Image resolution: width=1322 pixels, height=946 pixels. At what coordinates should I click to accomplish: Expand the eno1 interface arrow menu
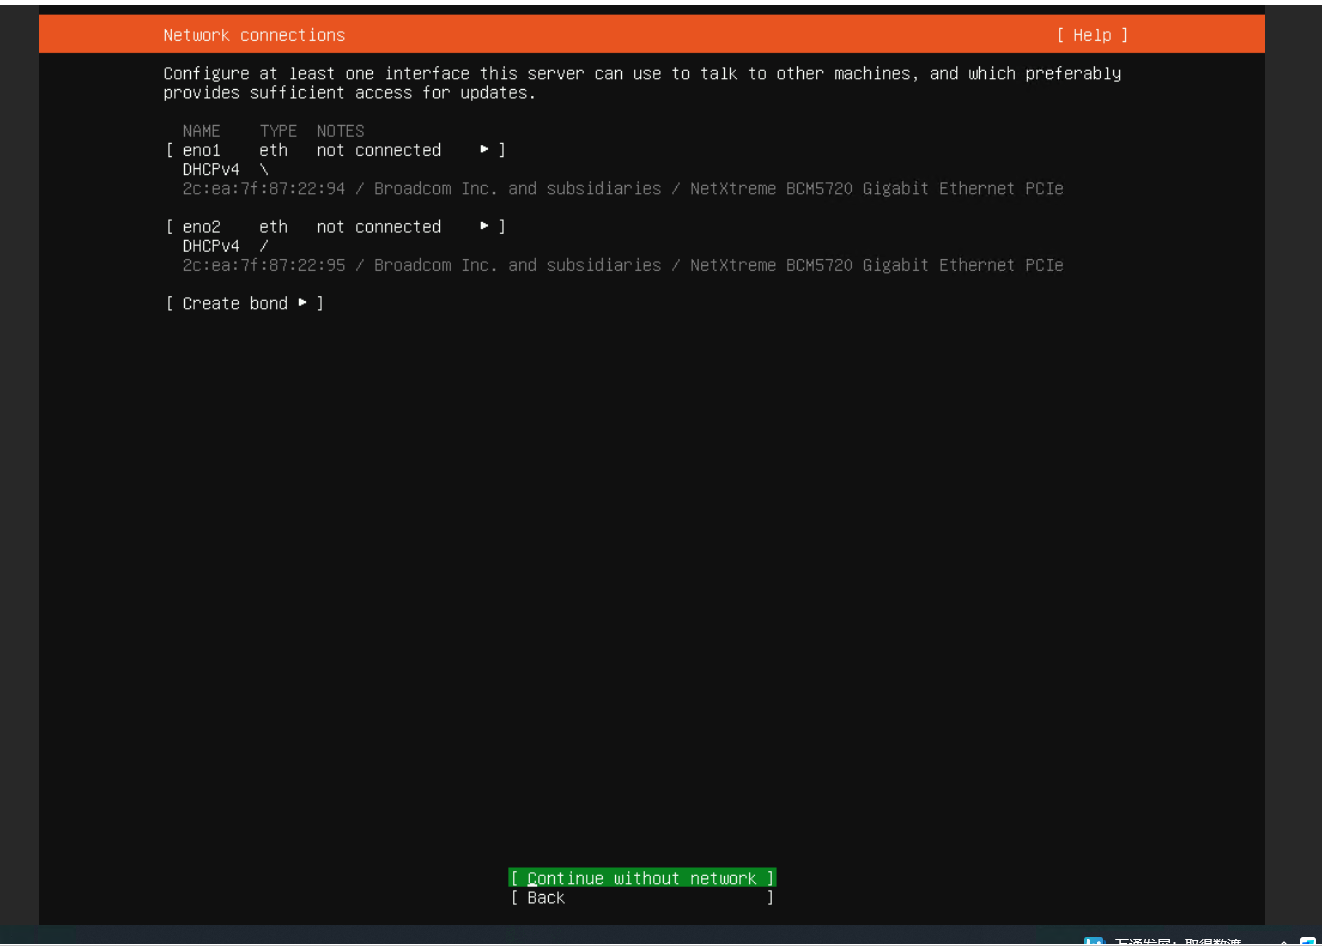click(x=484, y=149)
